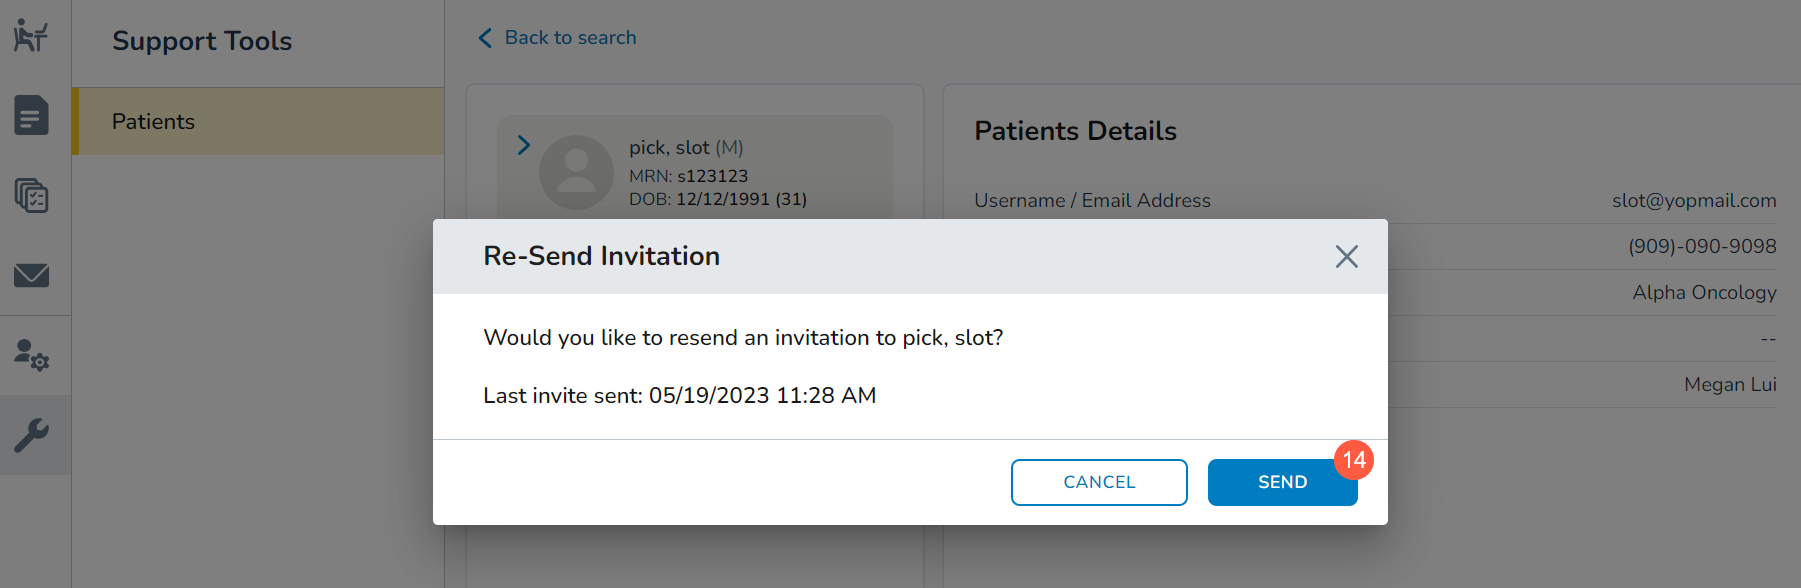Select the wrench Support Tools icon

click(31, 435)
